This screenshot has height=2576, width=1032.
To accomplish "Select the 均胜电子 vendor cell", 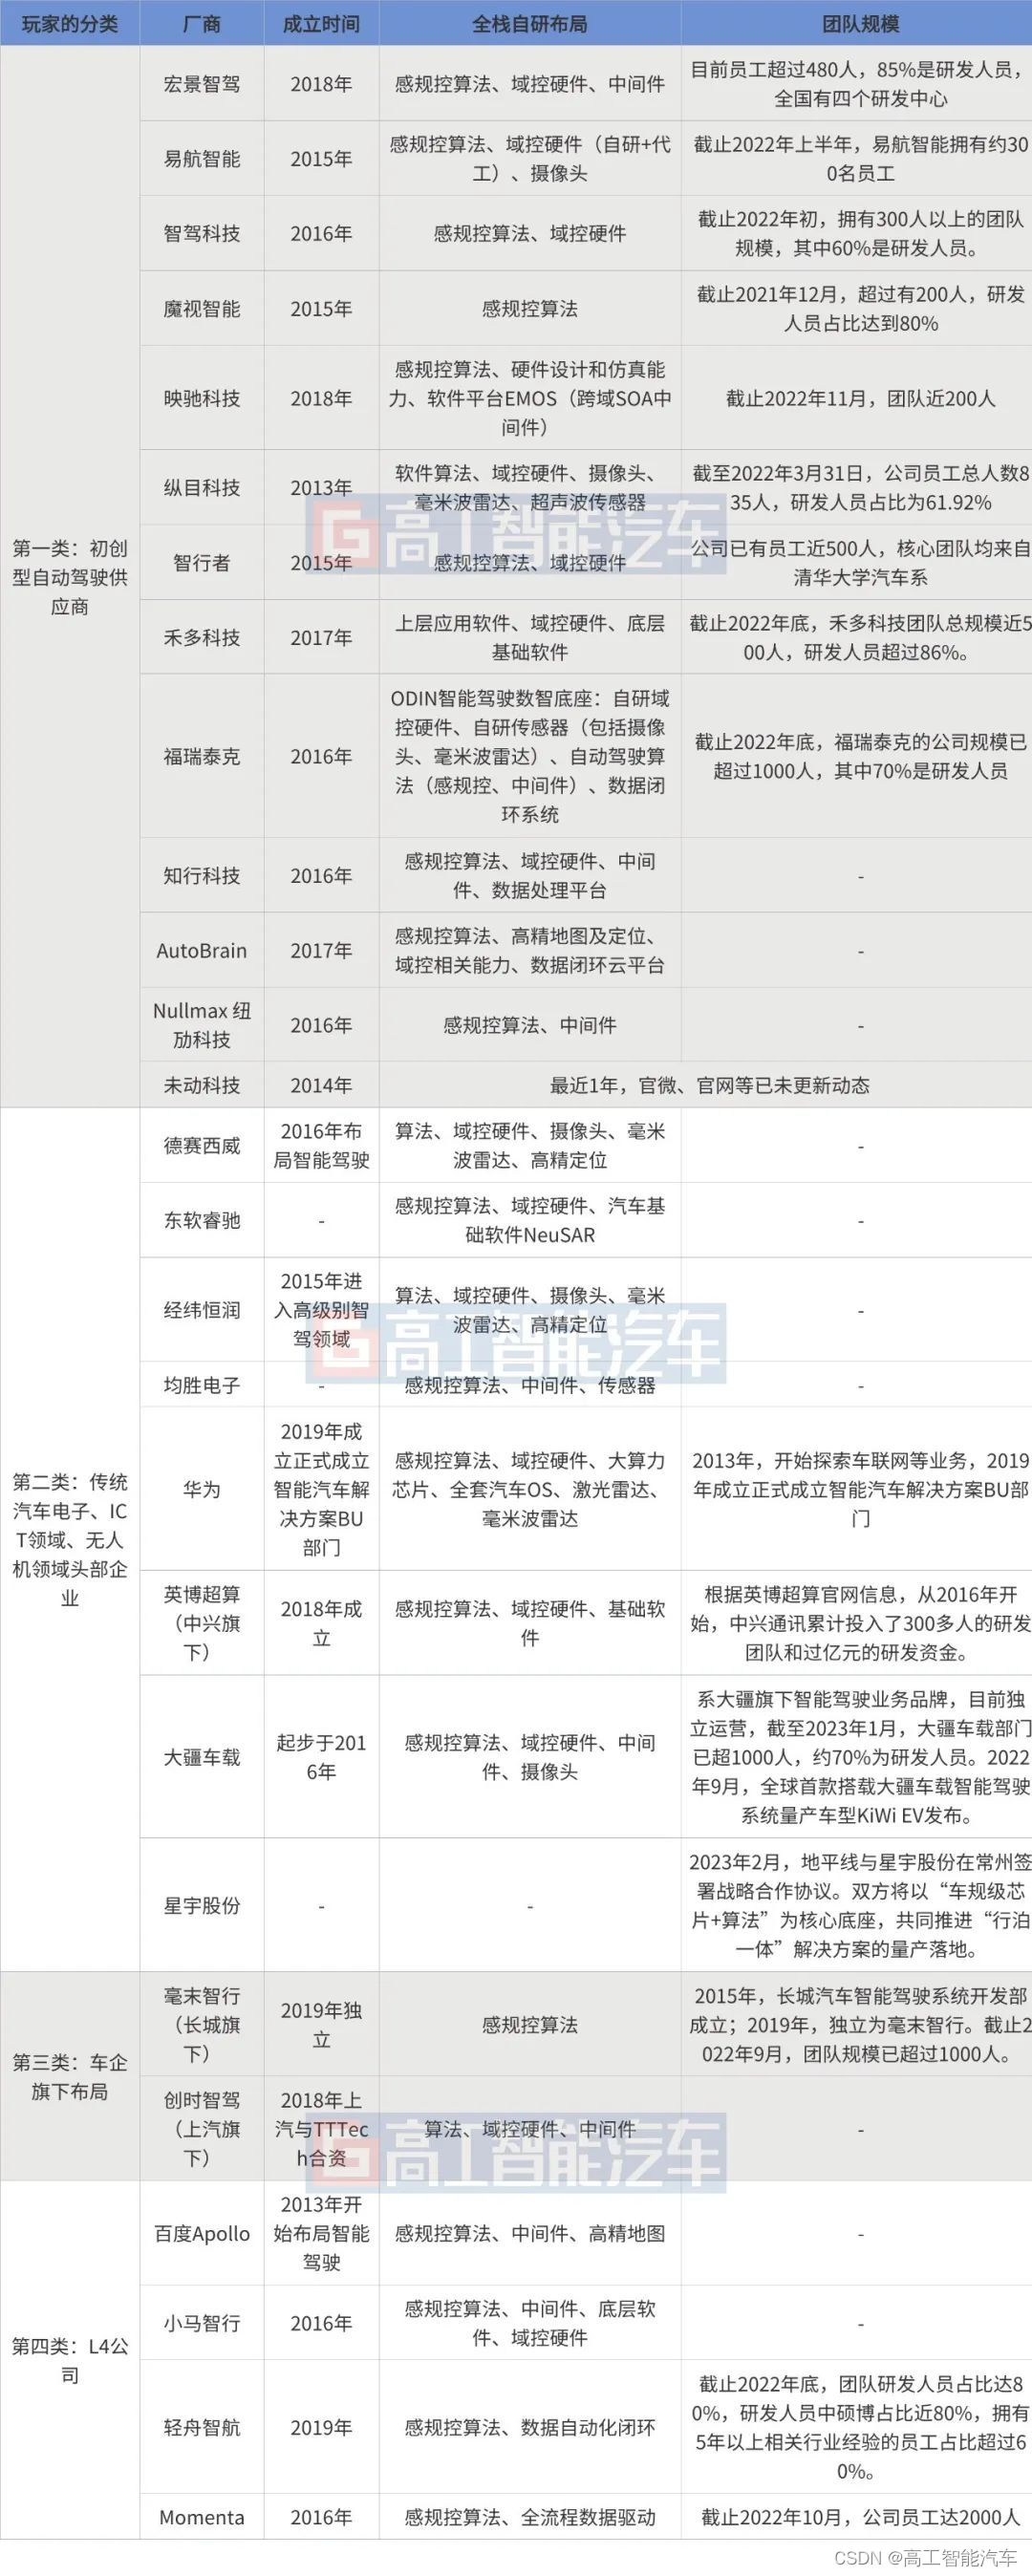I will point(202,1385).
